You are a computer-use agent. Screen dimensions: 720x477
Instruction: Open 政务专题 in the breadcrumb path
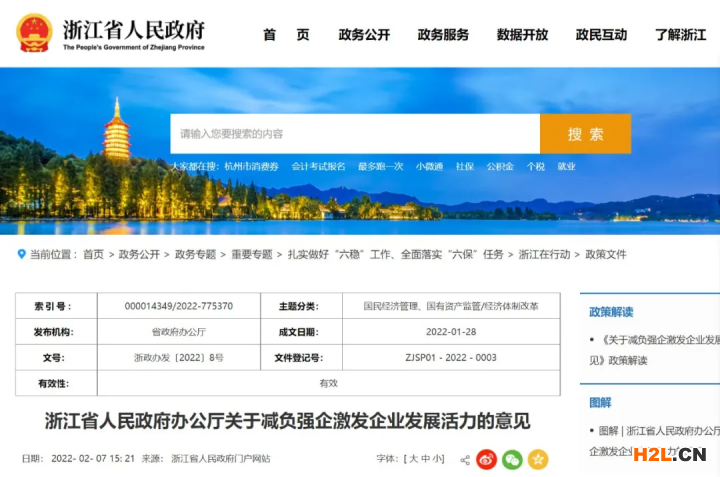pos(195,254)
